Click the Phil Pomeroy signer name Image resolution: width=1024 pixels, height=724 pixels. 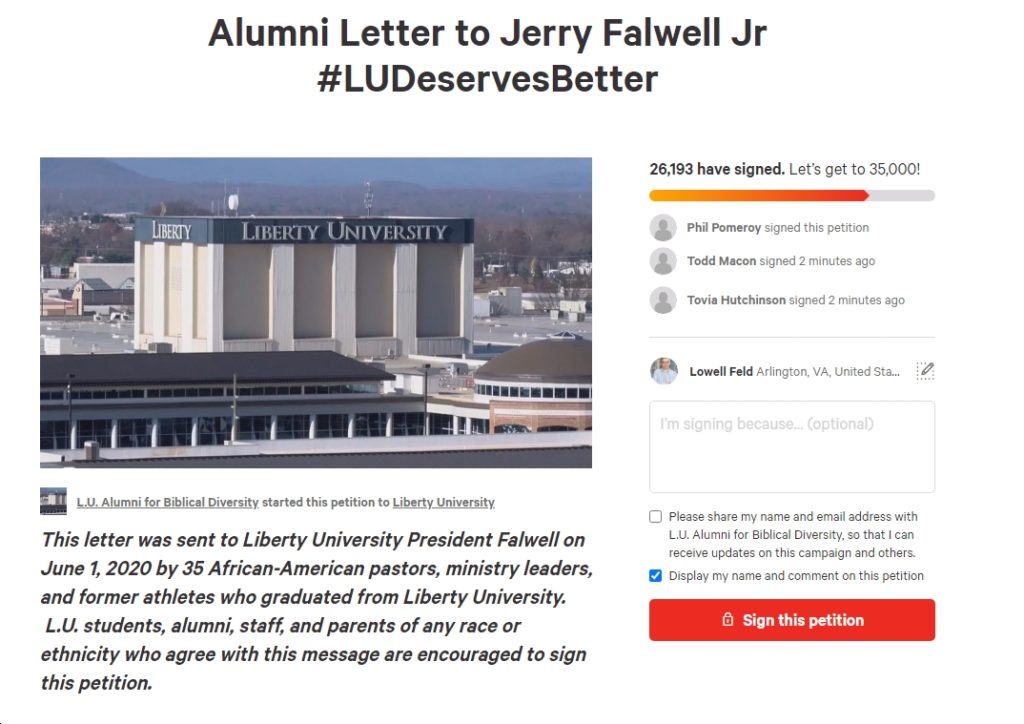[724, 227]
